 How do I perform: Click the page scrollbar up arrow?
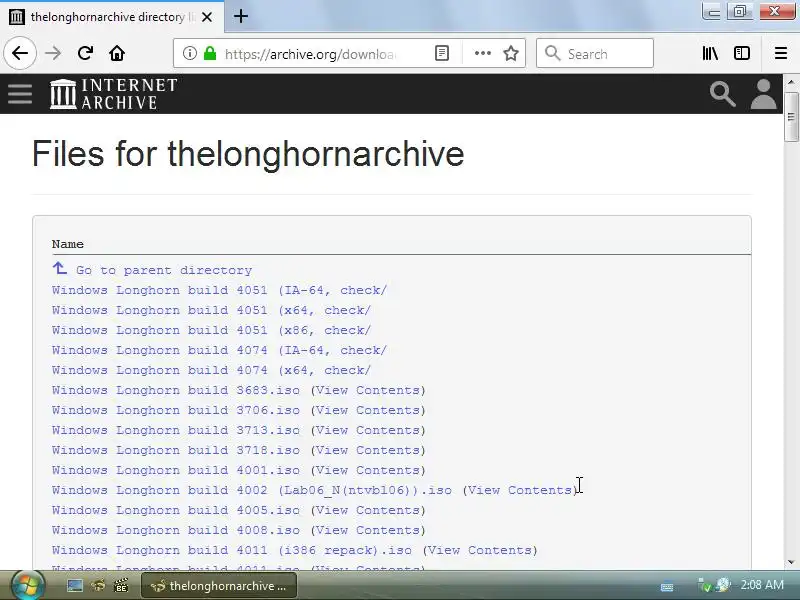pos(791,82)
